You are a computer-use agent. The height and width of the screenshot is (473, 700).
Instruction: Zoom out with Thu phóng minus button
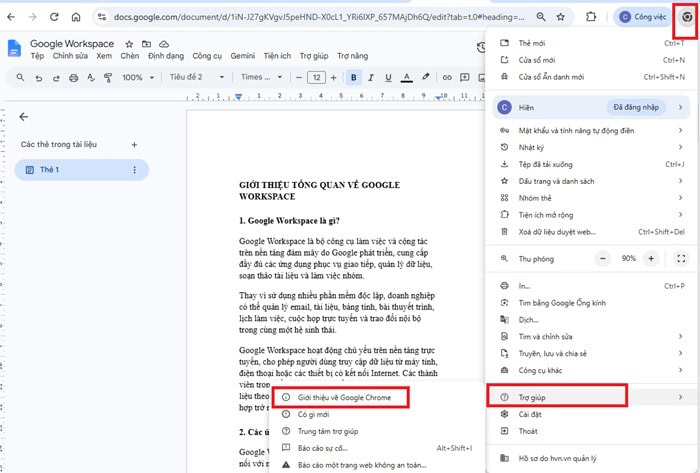point(603,259)
